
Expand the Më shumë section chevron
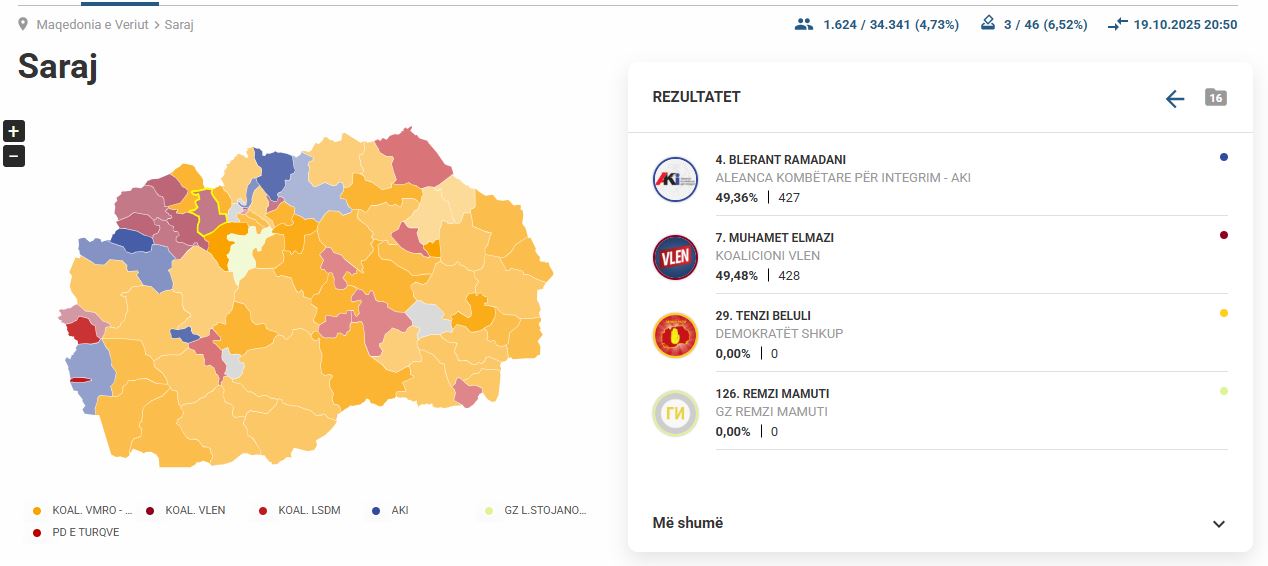click(1218, 524)
